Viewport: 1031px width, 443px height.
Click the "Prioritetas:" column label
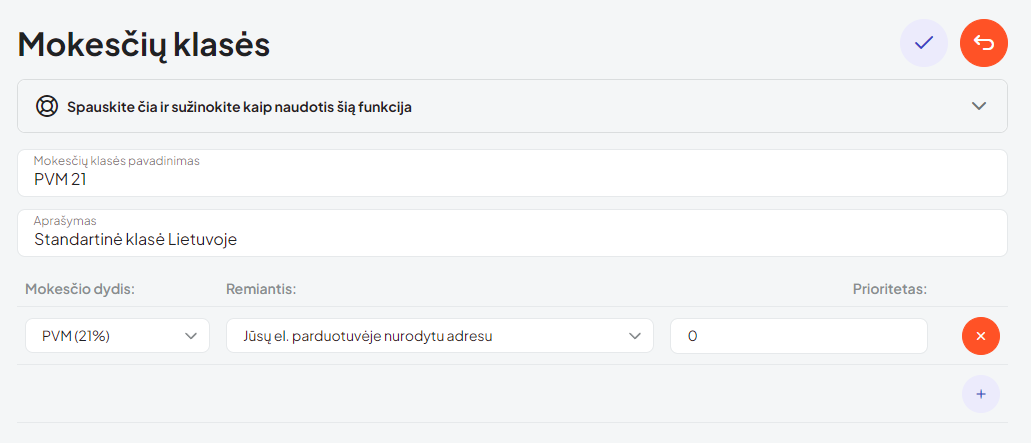(x=890, y=289)
